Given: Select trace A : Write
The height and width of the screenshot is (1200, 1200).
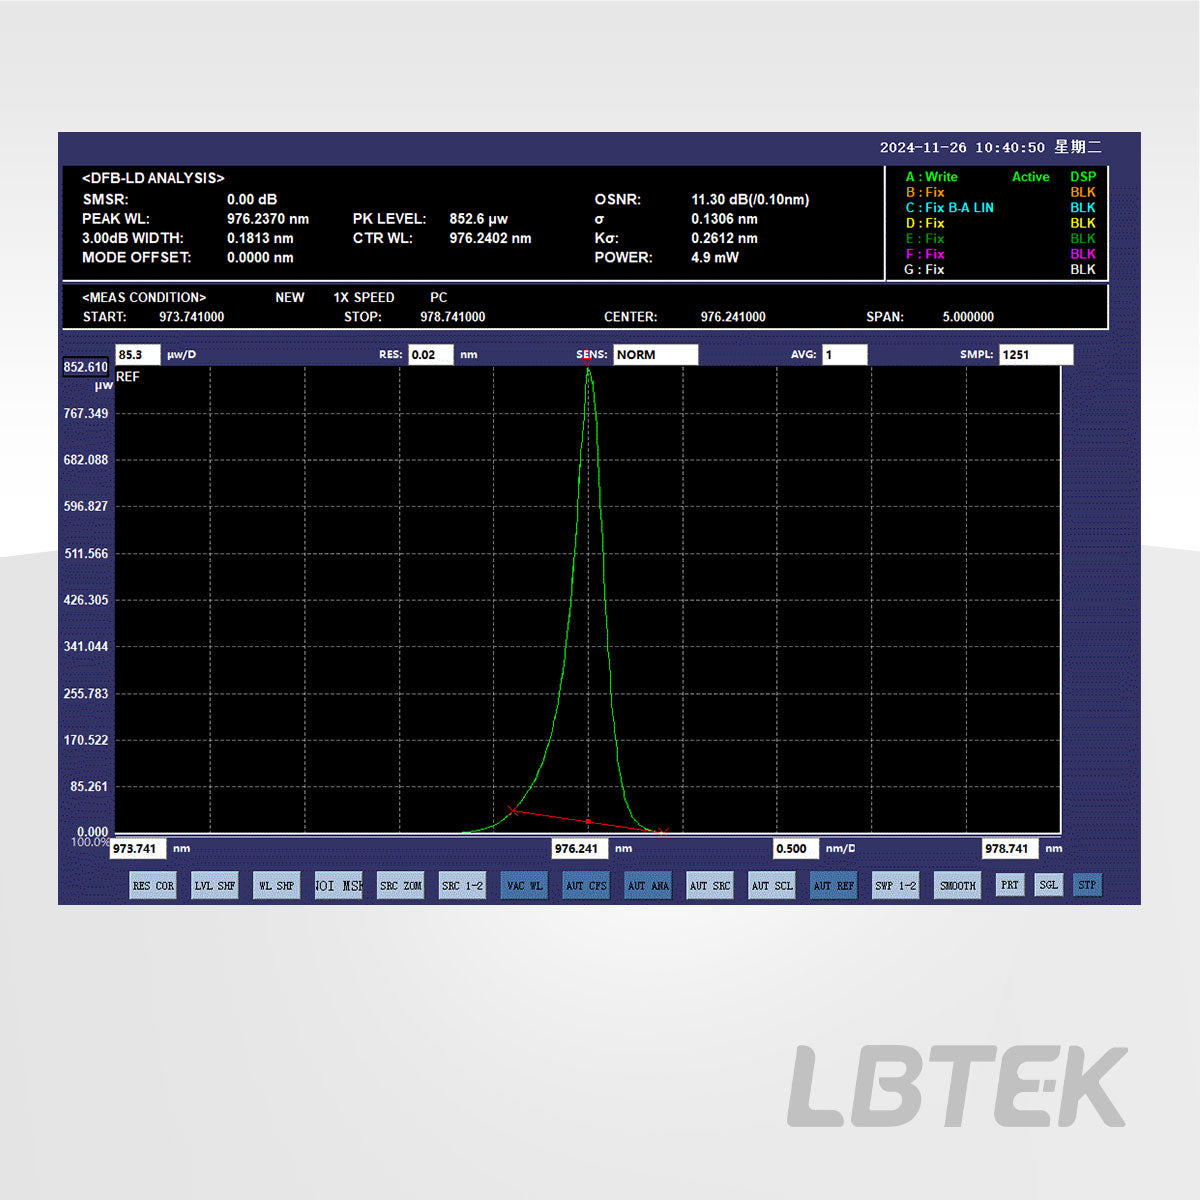Looking at the screenshot, I should [931, 177].
